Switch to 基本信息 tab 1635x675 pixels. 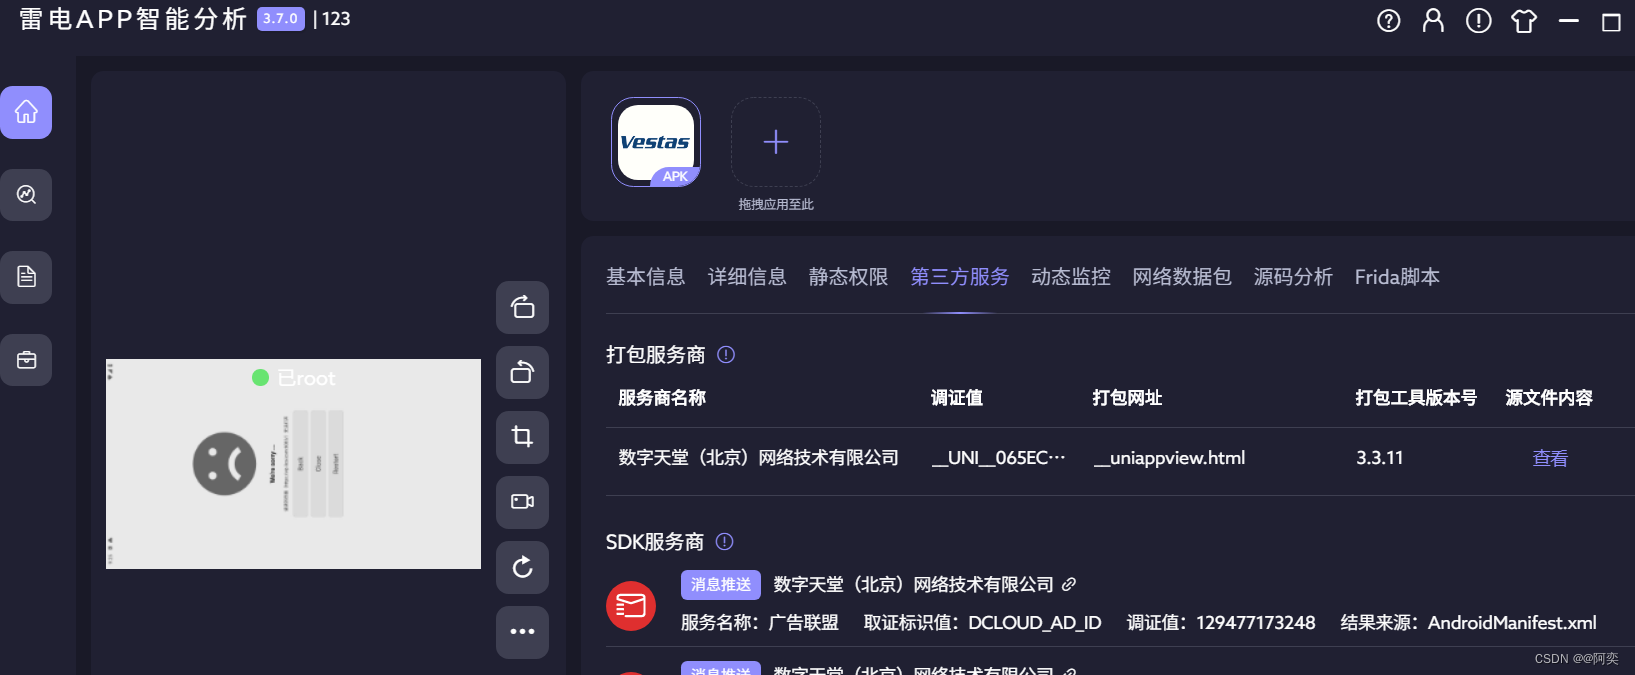click(x=646, y=277)
